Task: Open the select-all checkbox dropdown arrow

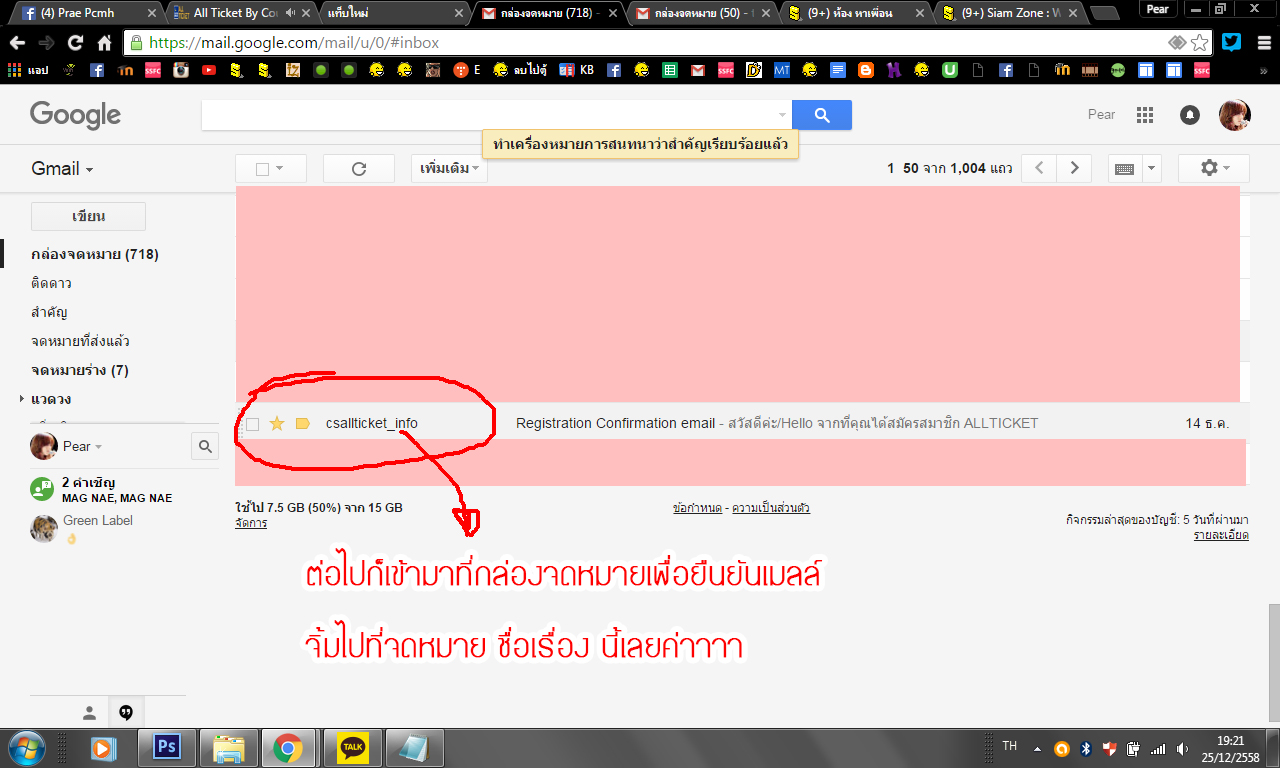Action: coord(279,169)
